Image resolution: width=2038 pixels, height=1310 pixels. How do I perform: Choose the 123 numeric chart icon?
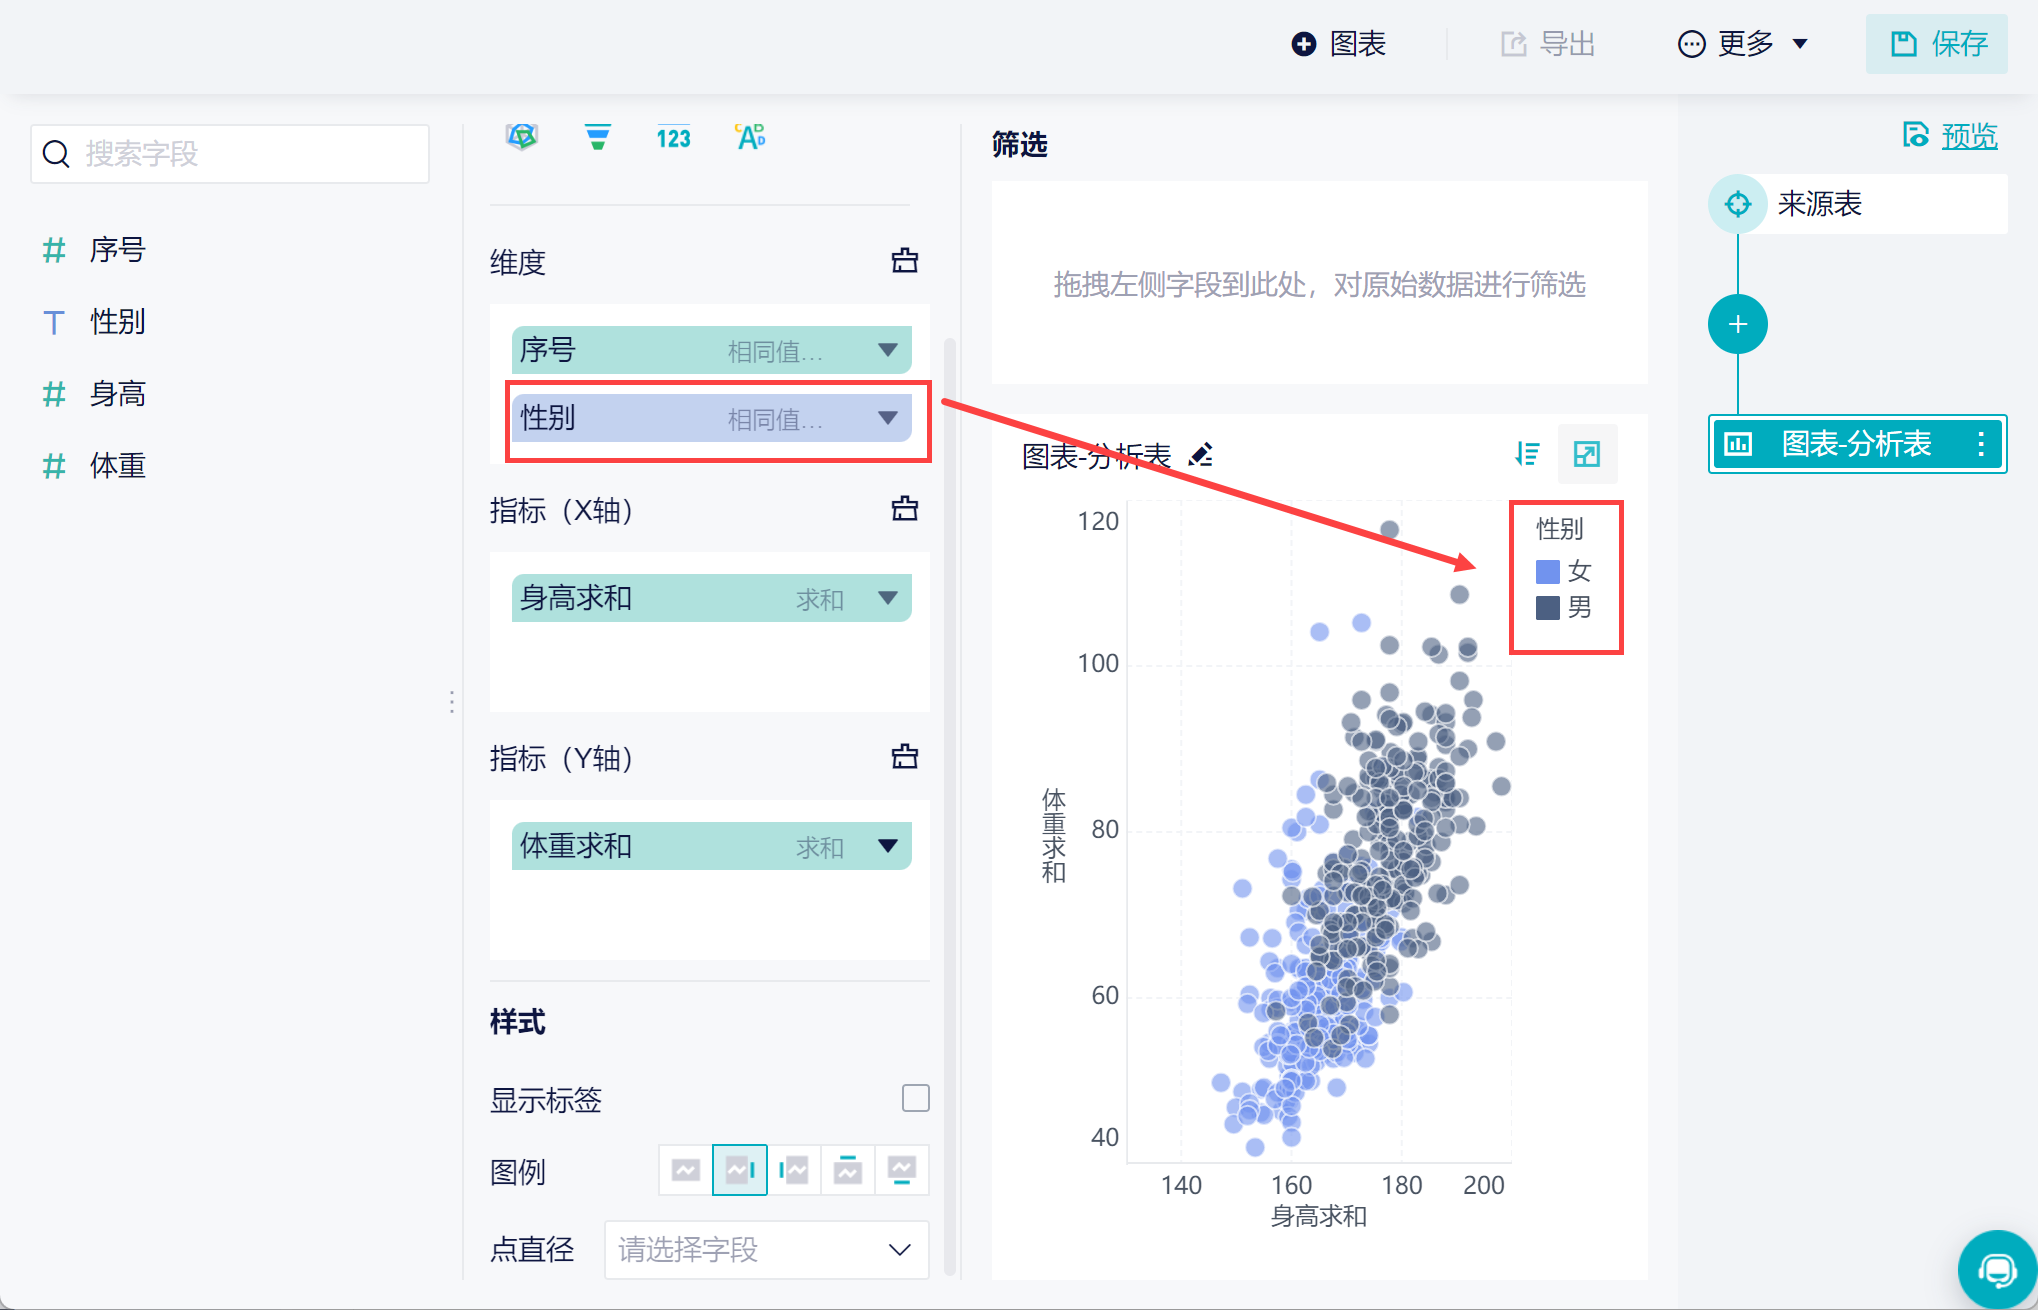pos(673,138)
